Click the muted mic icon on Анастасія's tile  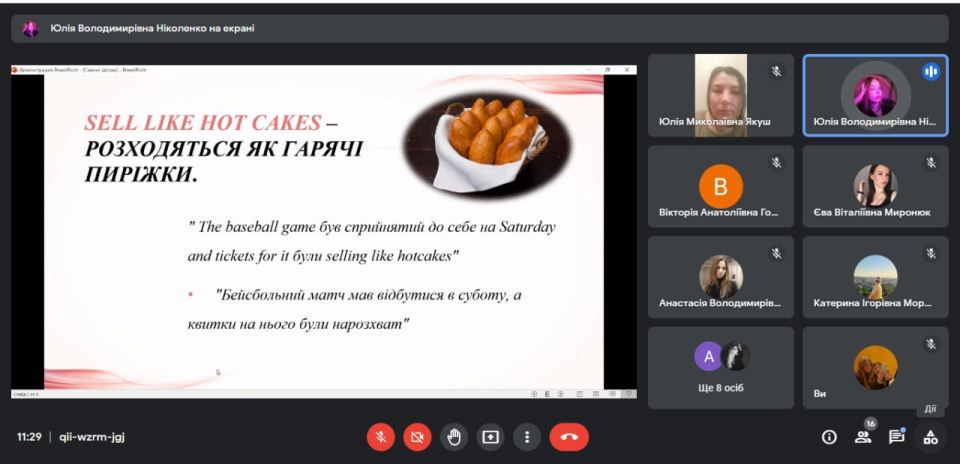pyautogui.click(x=776, y=253)
